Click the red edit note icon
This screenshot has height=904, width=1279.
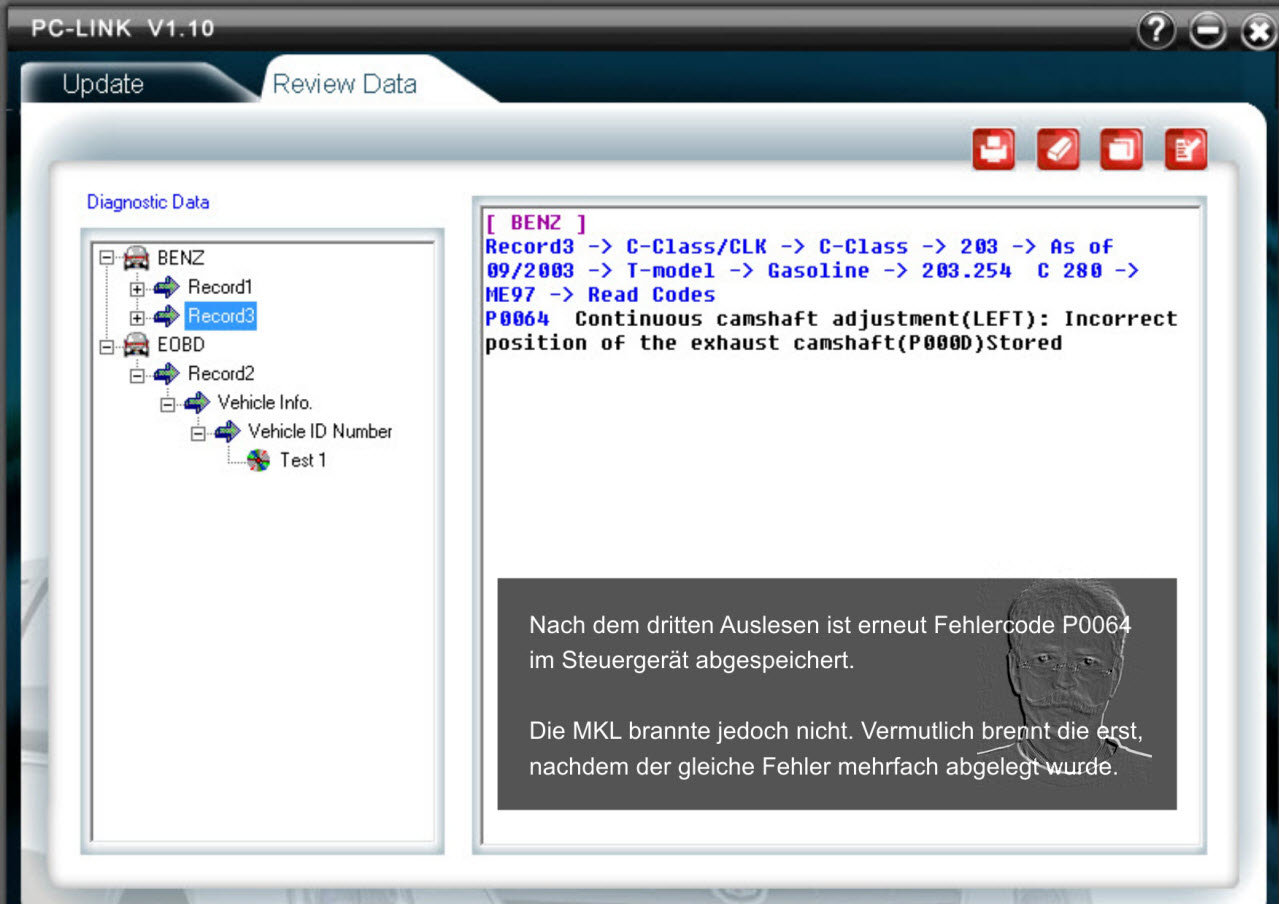tap(1186, 151)
